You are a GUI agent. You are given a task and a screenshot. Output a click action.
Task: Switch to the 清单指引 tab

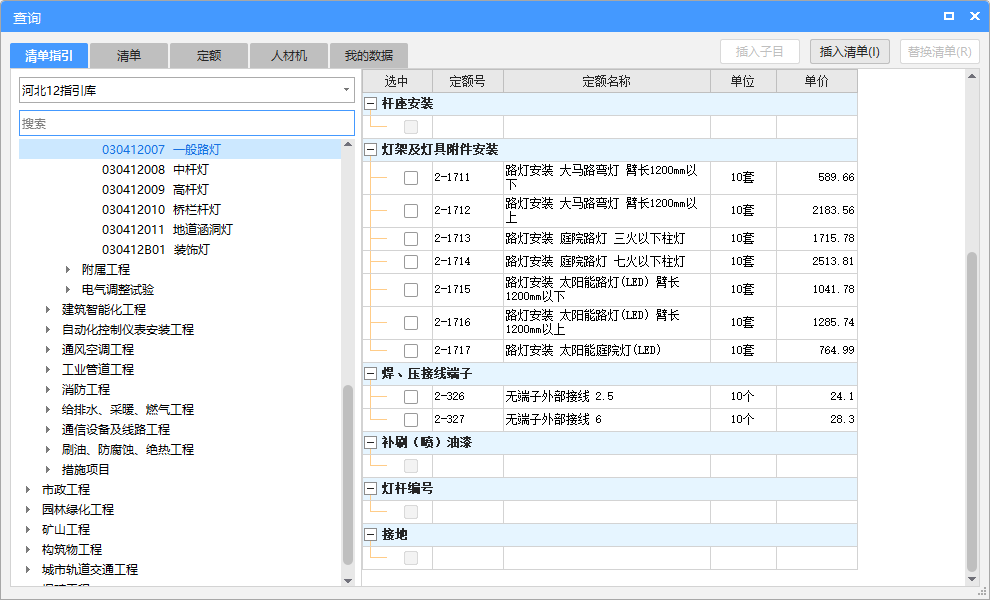(x=49, y=56)
